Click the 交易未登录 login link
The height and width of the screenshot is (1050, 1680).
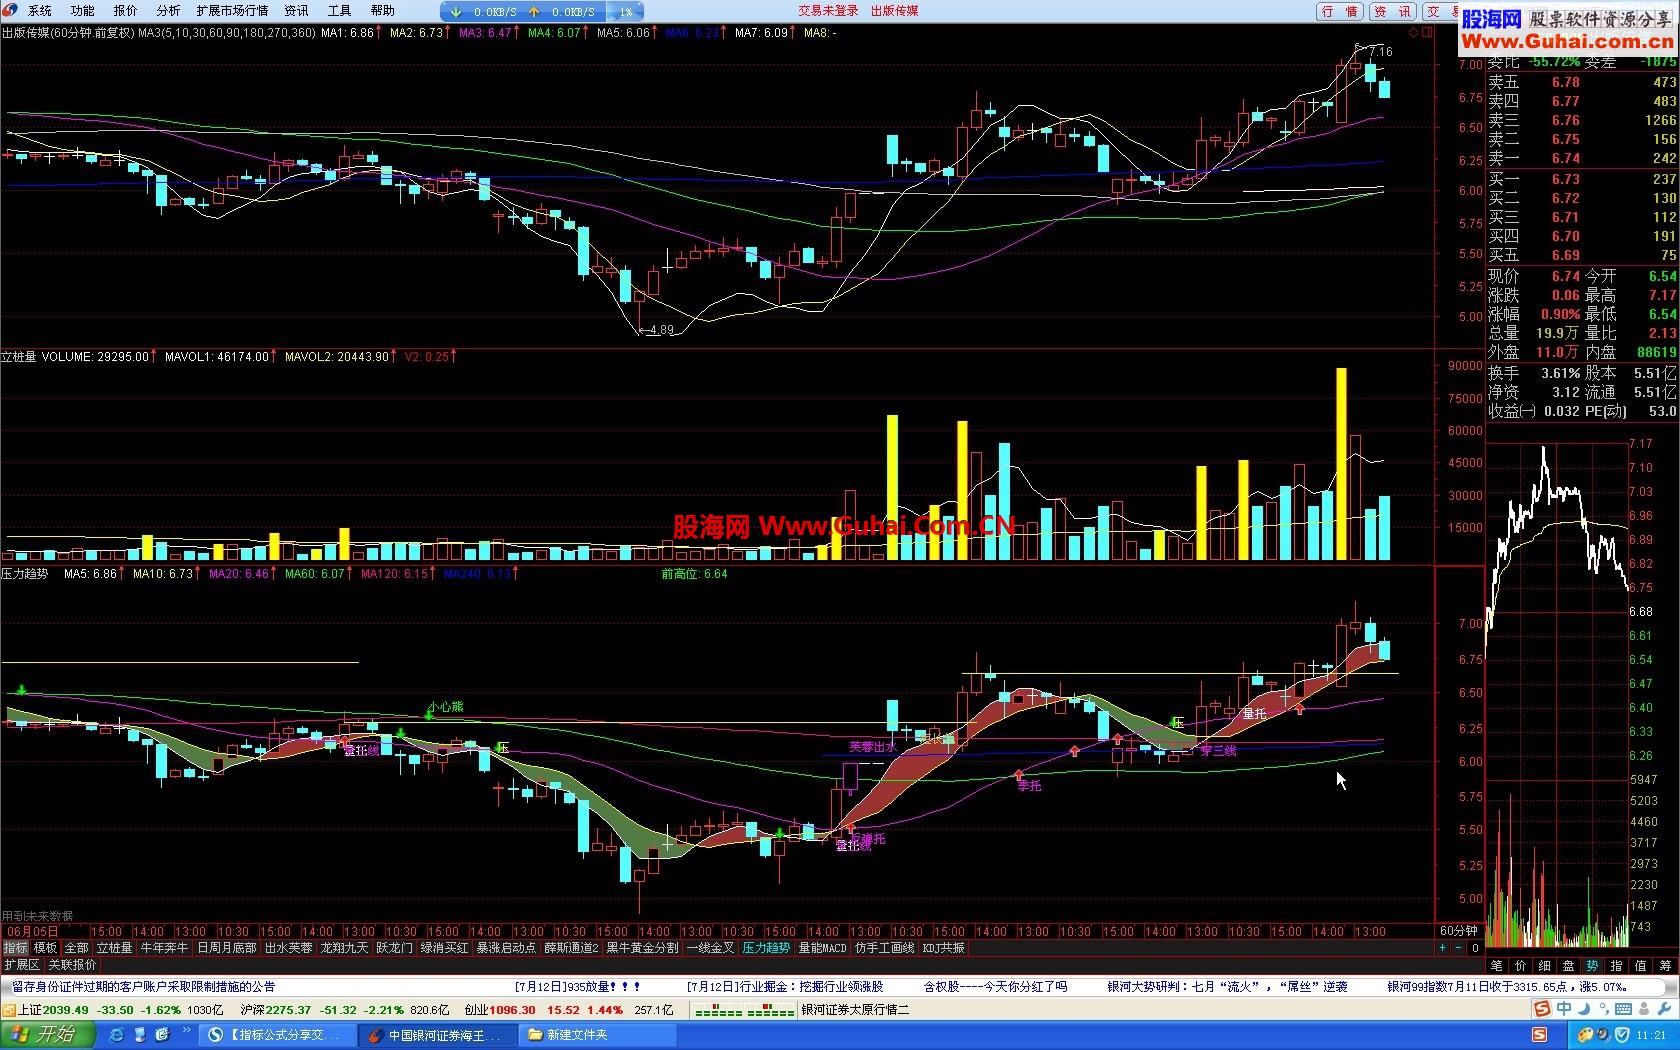point(828,11)
